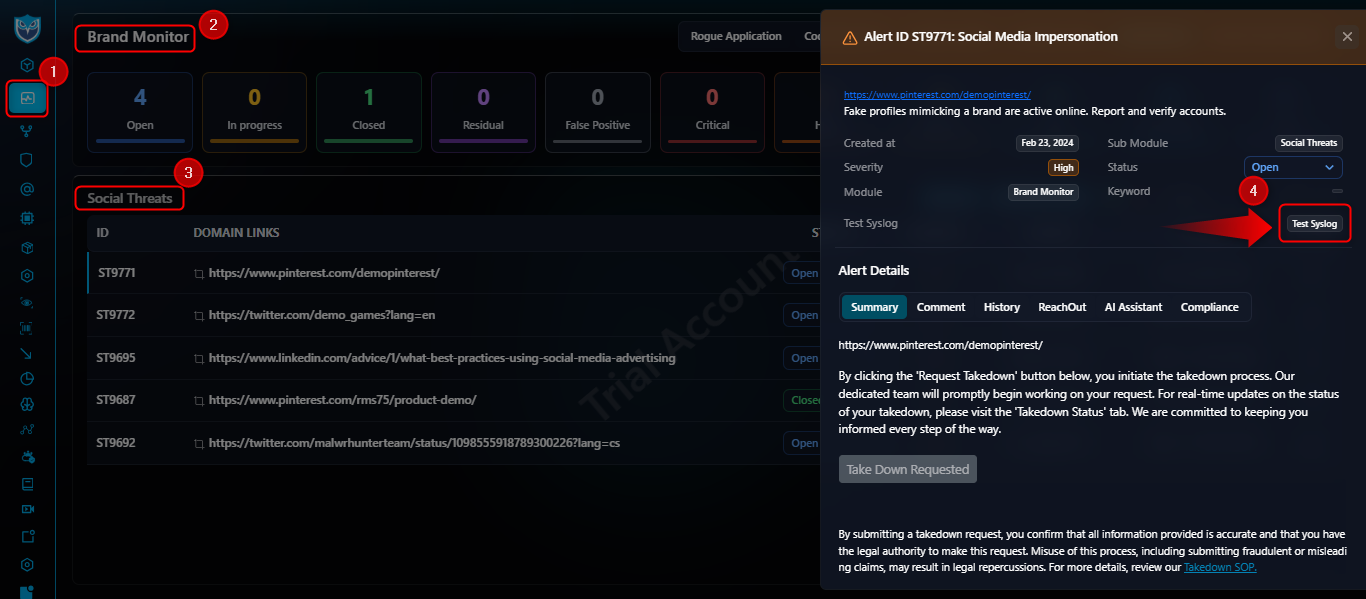1366x599 pixels.
Task: Select table row ST9687
Action: (x=453, y=400)
